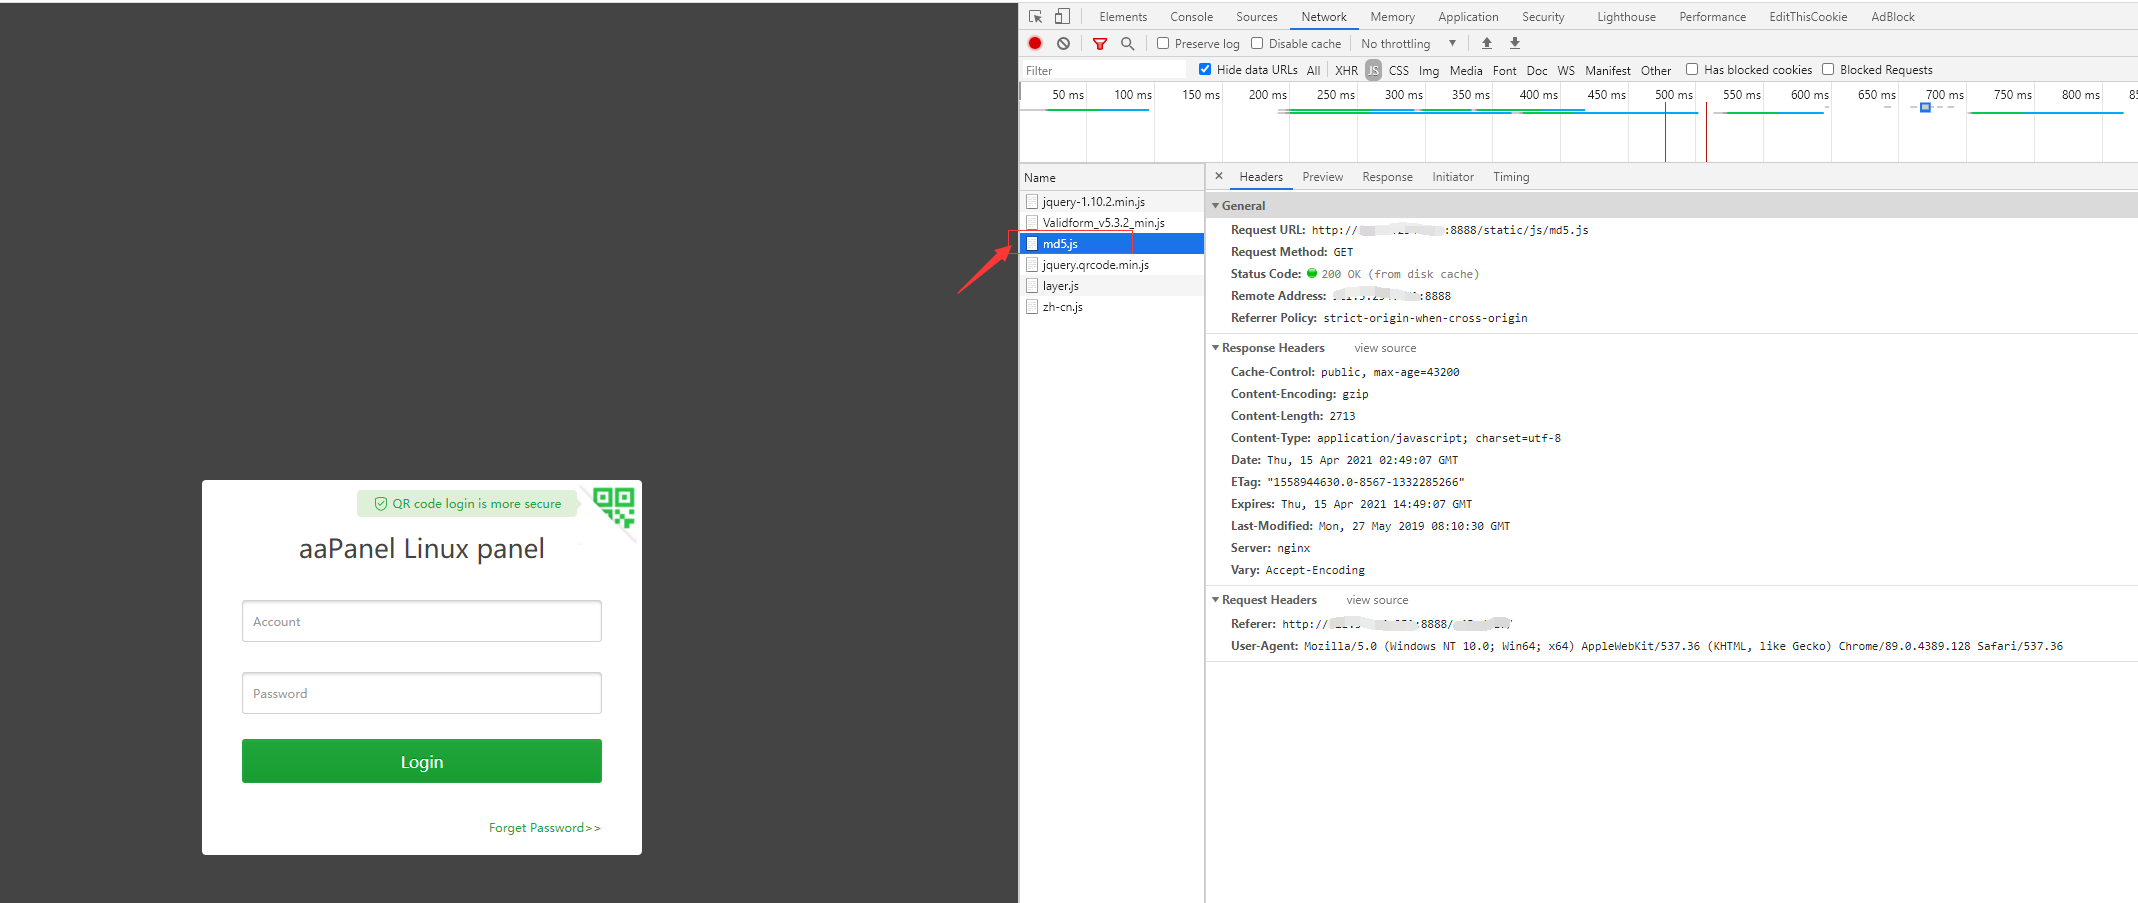This screenshot has height=903, width=2138.
Task: Focus the Password input field
Action: click(x=422, y=693)
